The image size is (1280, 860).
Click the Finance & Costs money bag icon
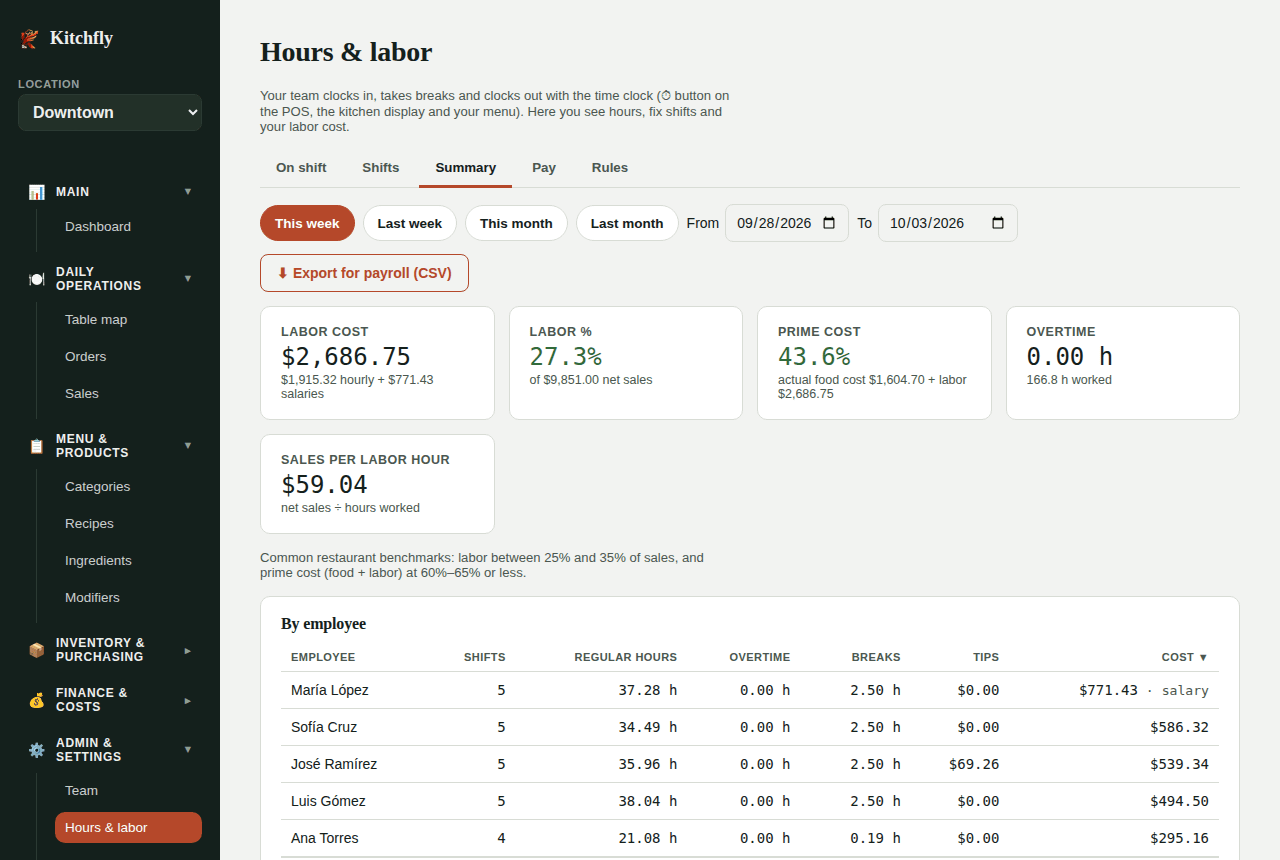tap(37, 700)
